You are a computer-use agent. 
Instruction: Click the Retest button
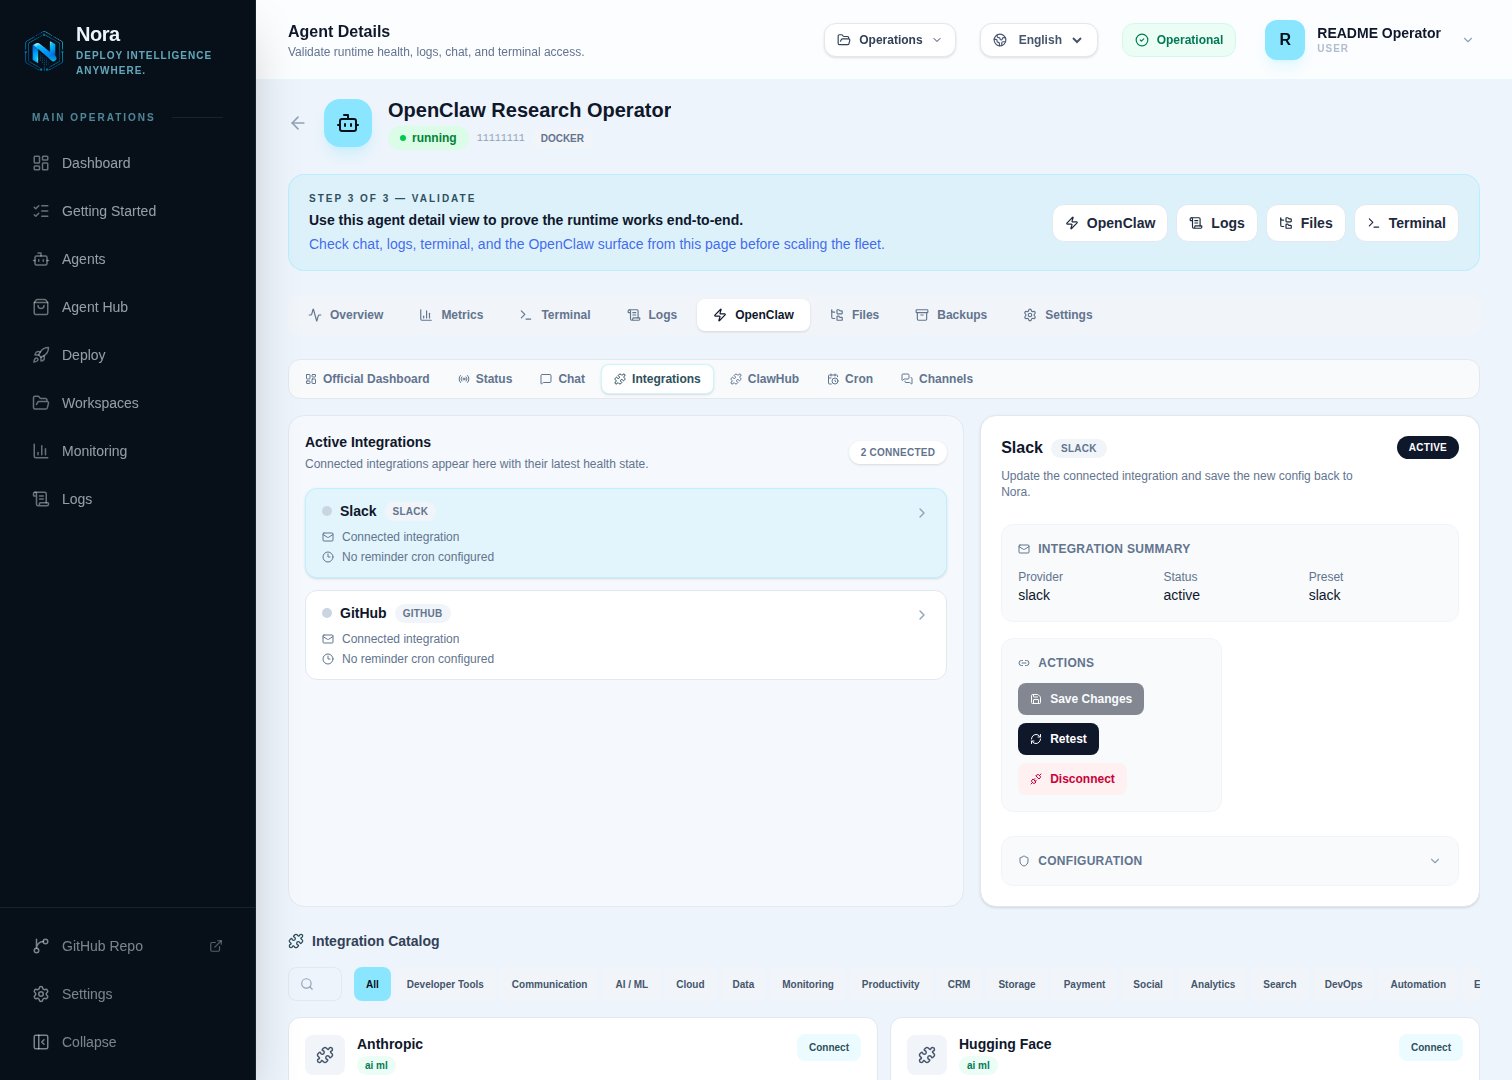pos(1058,739)
